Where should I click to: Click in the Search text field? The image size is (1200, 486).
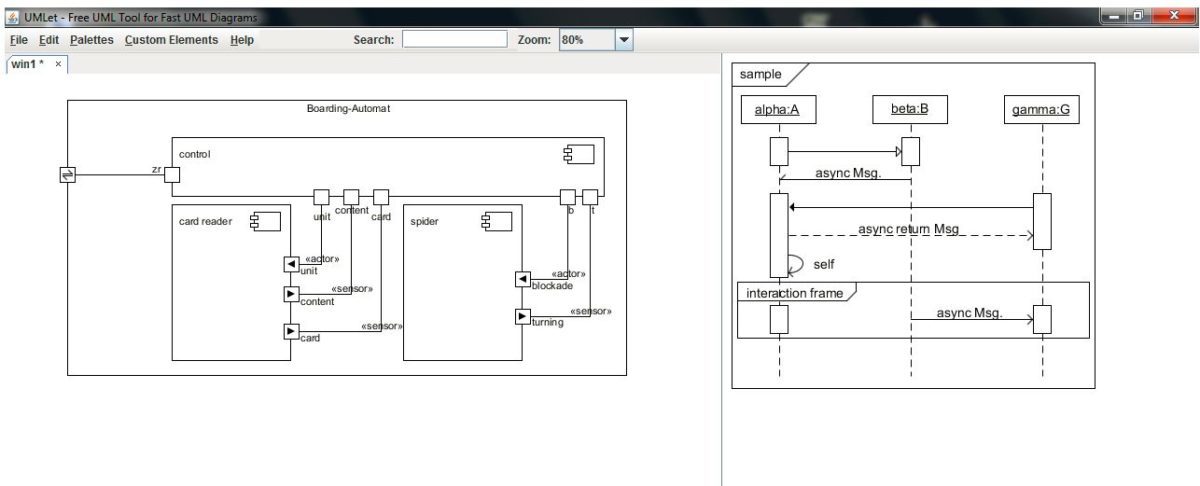coord(455,40)
